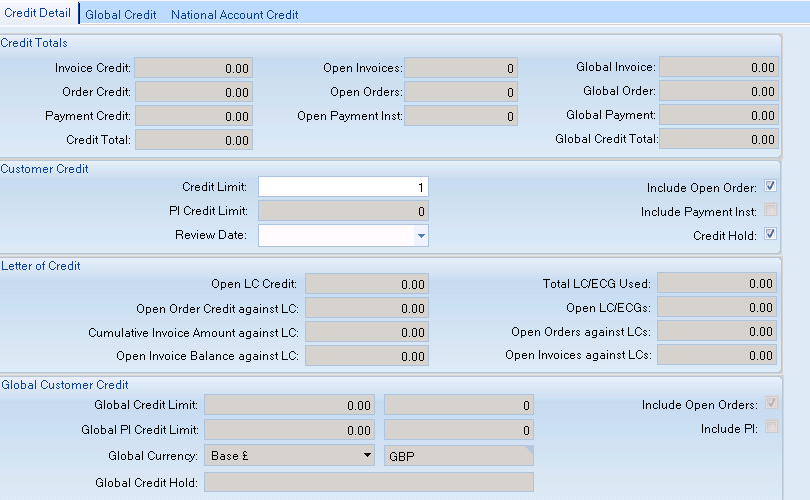Select the Open Invoices against LCs field
Image resolution: width=810 pixels, height=500 pixels.
(717, 355)
